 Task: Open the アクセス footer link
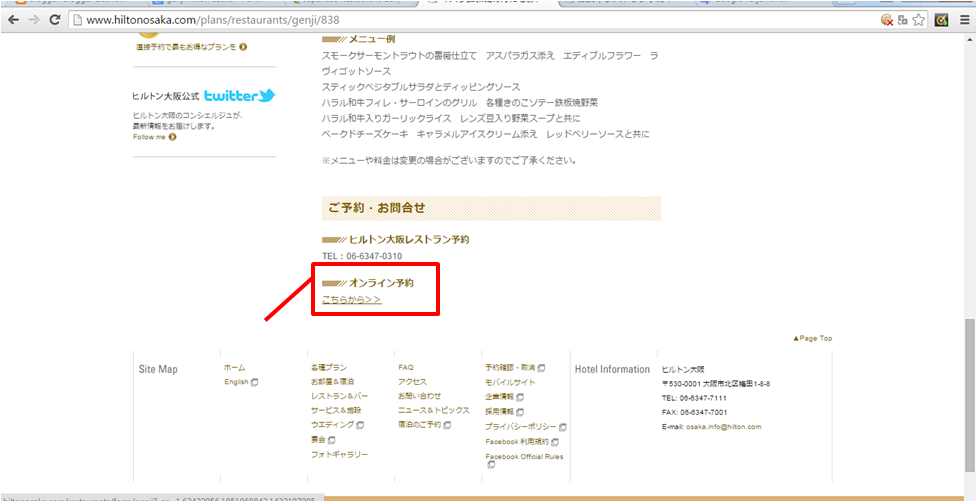pyautogui.click(x=412, y=382)
